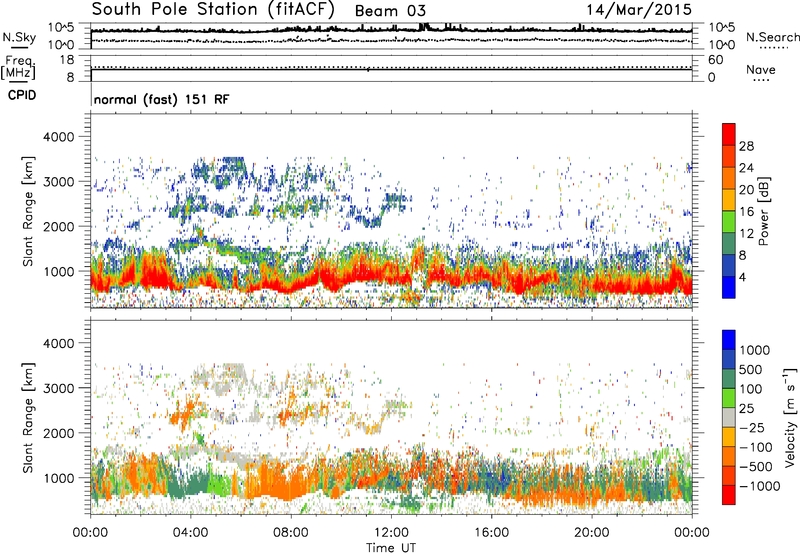Viewport: 800px width, 554px height.
Task: Click the '2000' tick of velocity panel
Action: [58, 433]
